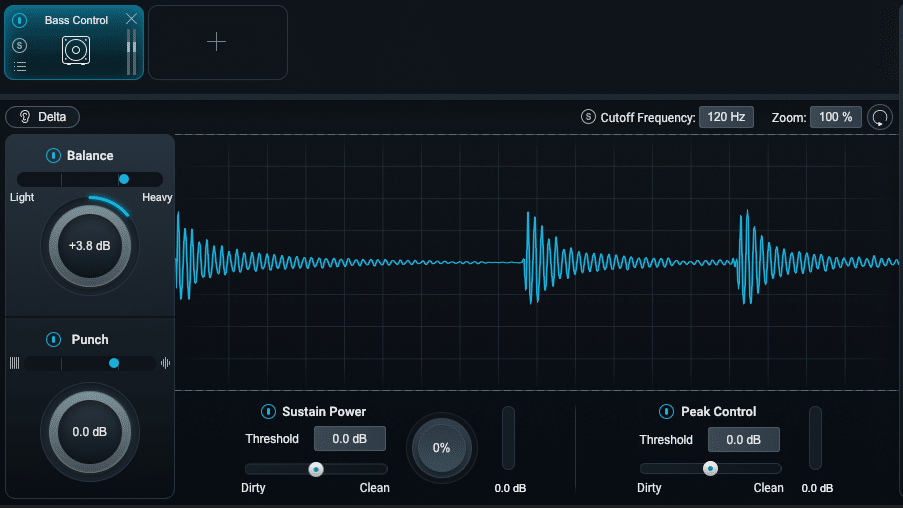
Task: Click the Sustain Power Dirty label
Action: point(253,488)
